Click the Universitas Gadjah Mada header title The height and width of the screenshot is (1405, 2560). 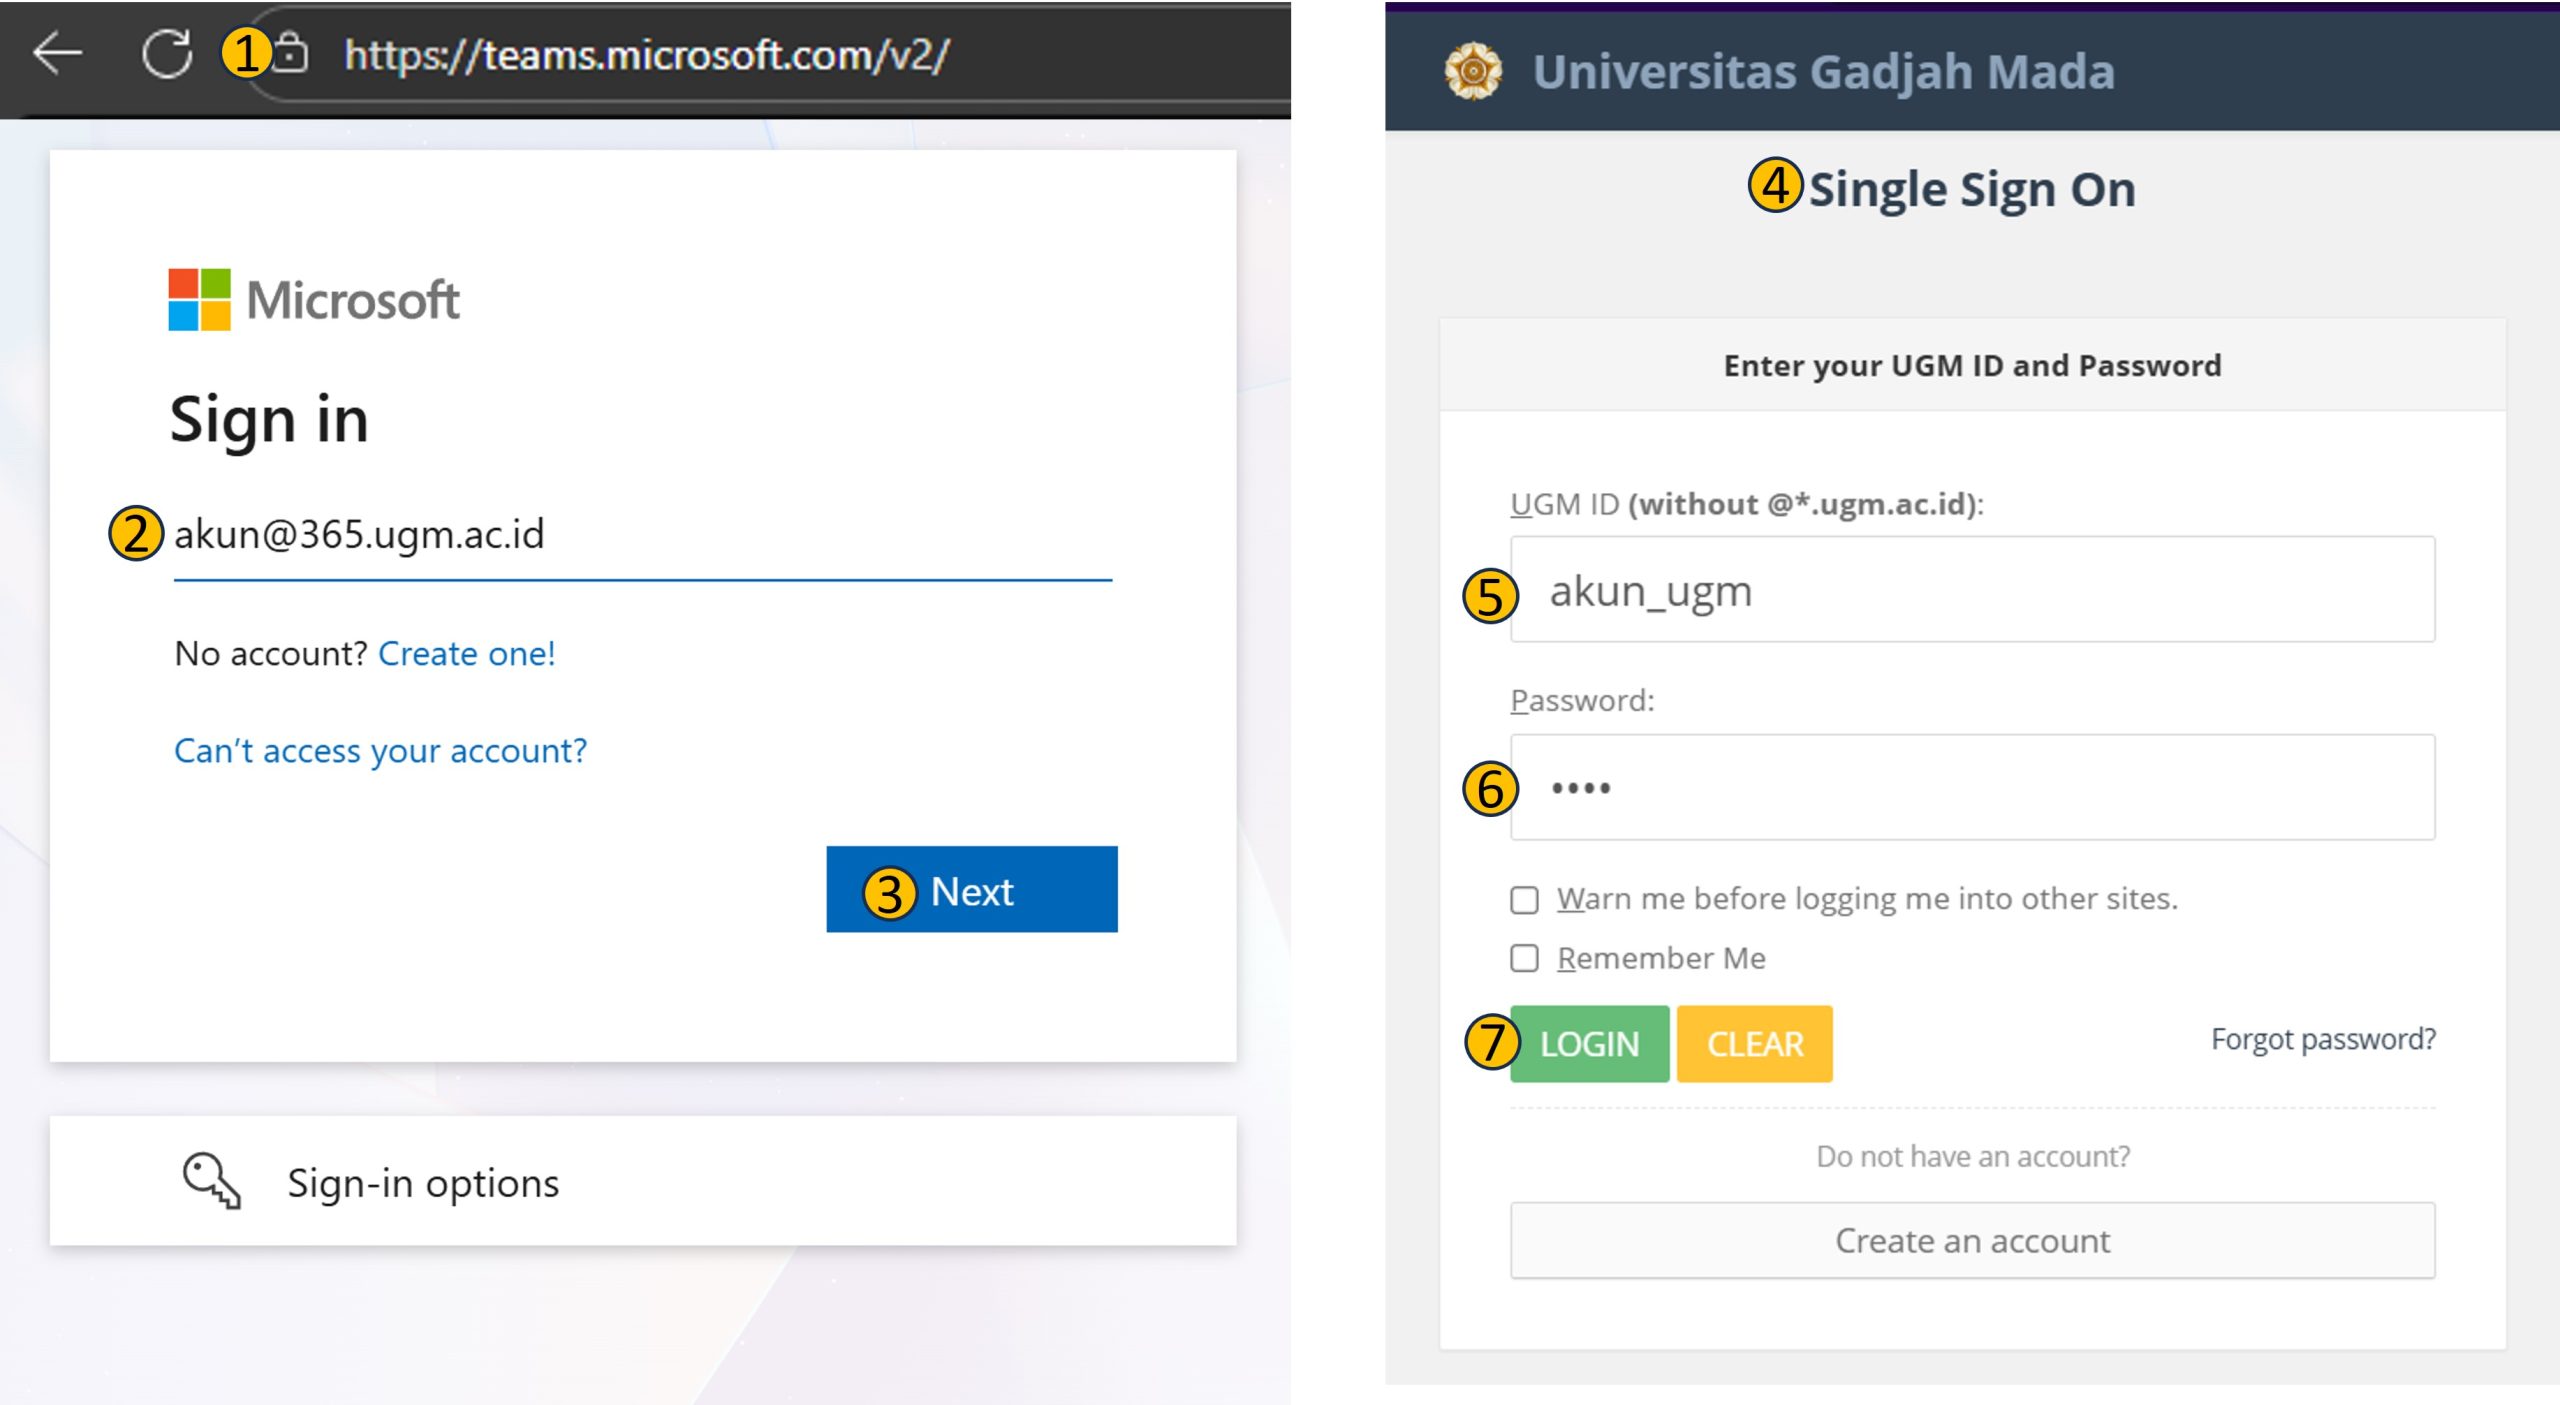click(x=1823, y=72)
